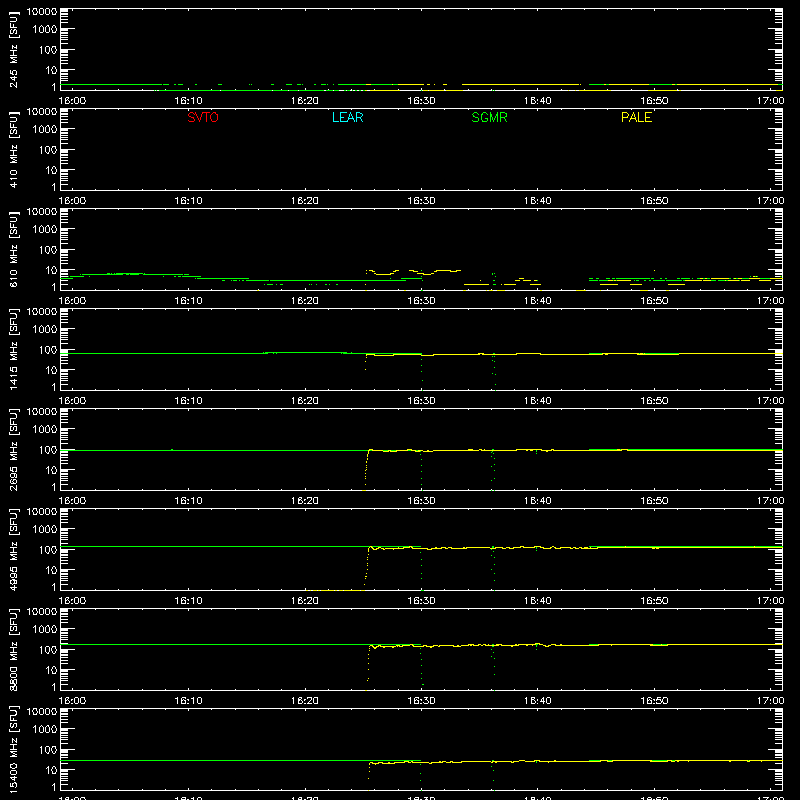
Task: Click the yellow bump trace in the 610 MHz plot
Action: pos(413,272)
